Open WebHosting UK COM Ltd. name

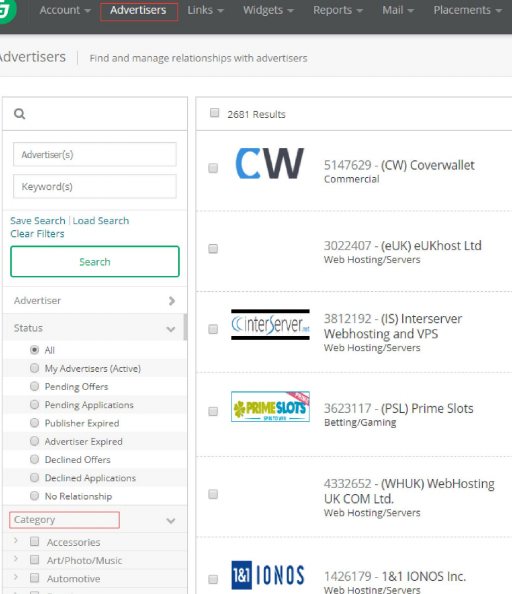click(409, 491)
